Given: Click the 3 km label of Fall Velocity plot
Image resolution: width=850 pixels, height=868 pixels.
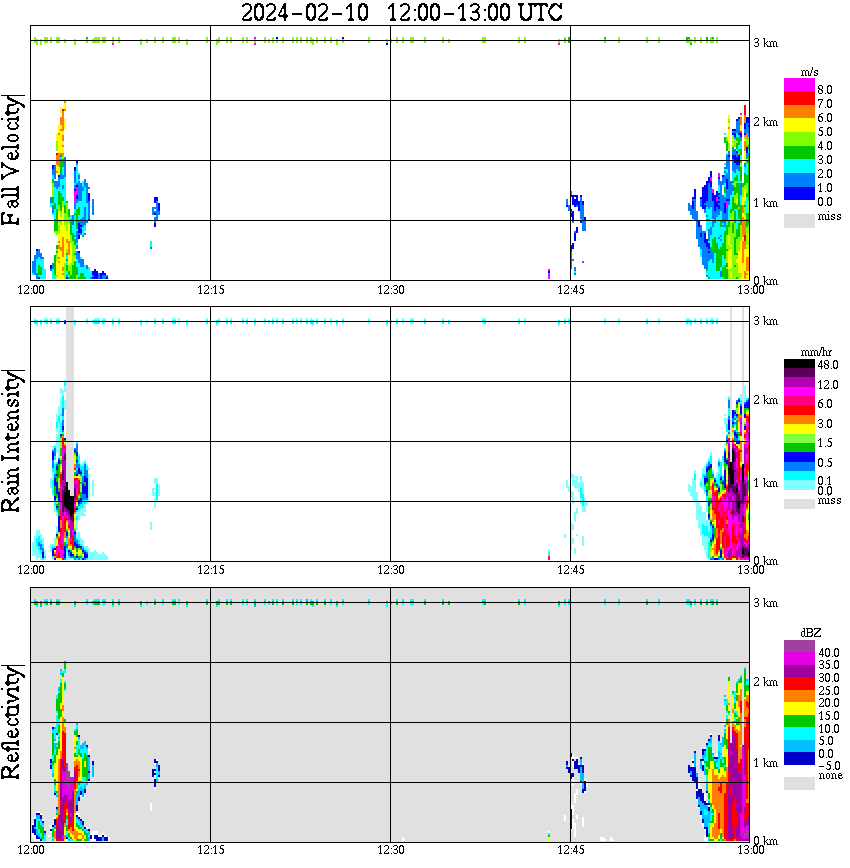Looking at the screenshot, I should pos(765,43).
